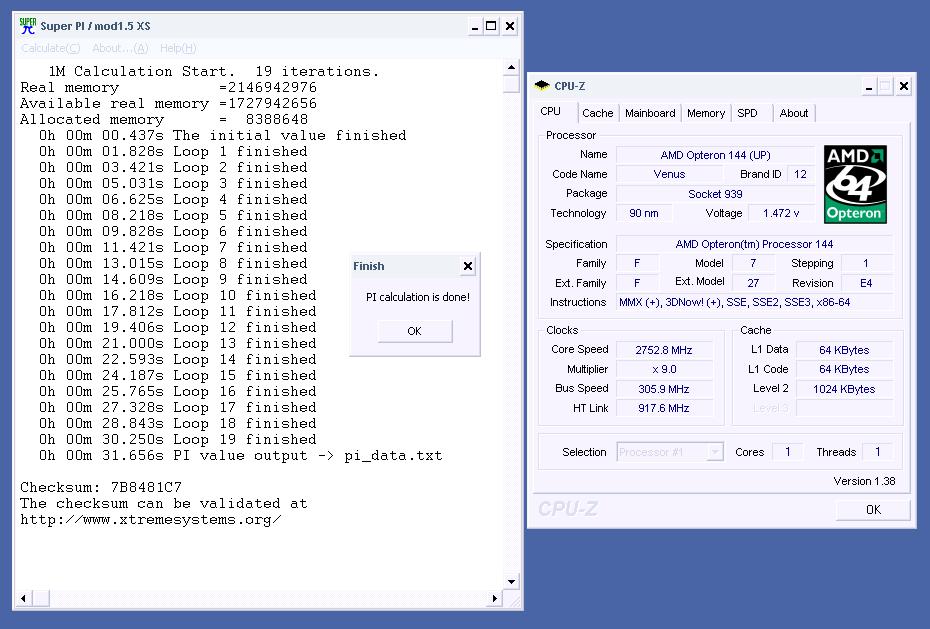Click the Specification 'AMD Opteron(tm) Processor 144'
Screen dimensions: 930x629
[x=754, y=244]
